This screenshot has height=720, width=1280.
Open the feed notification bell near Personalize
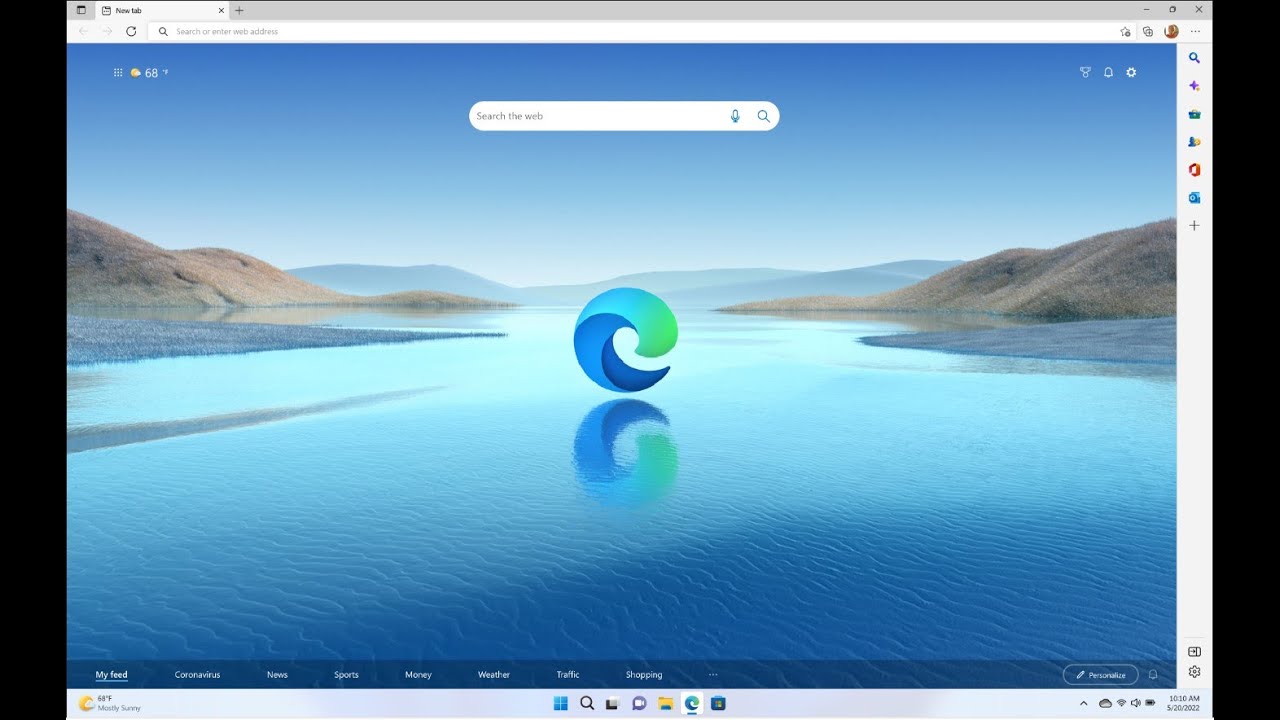pyautogui.click(x=1153, y=675)
